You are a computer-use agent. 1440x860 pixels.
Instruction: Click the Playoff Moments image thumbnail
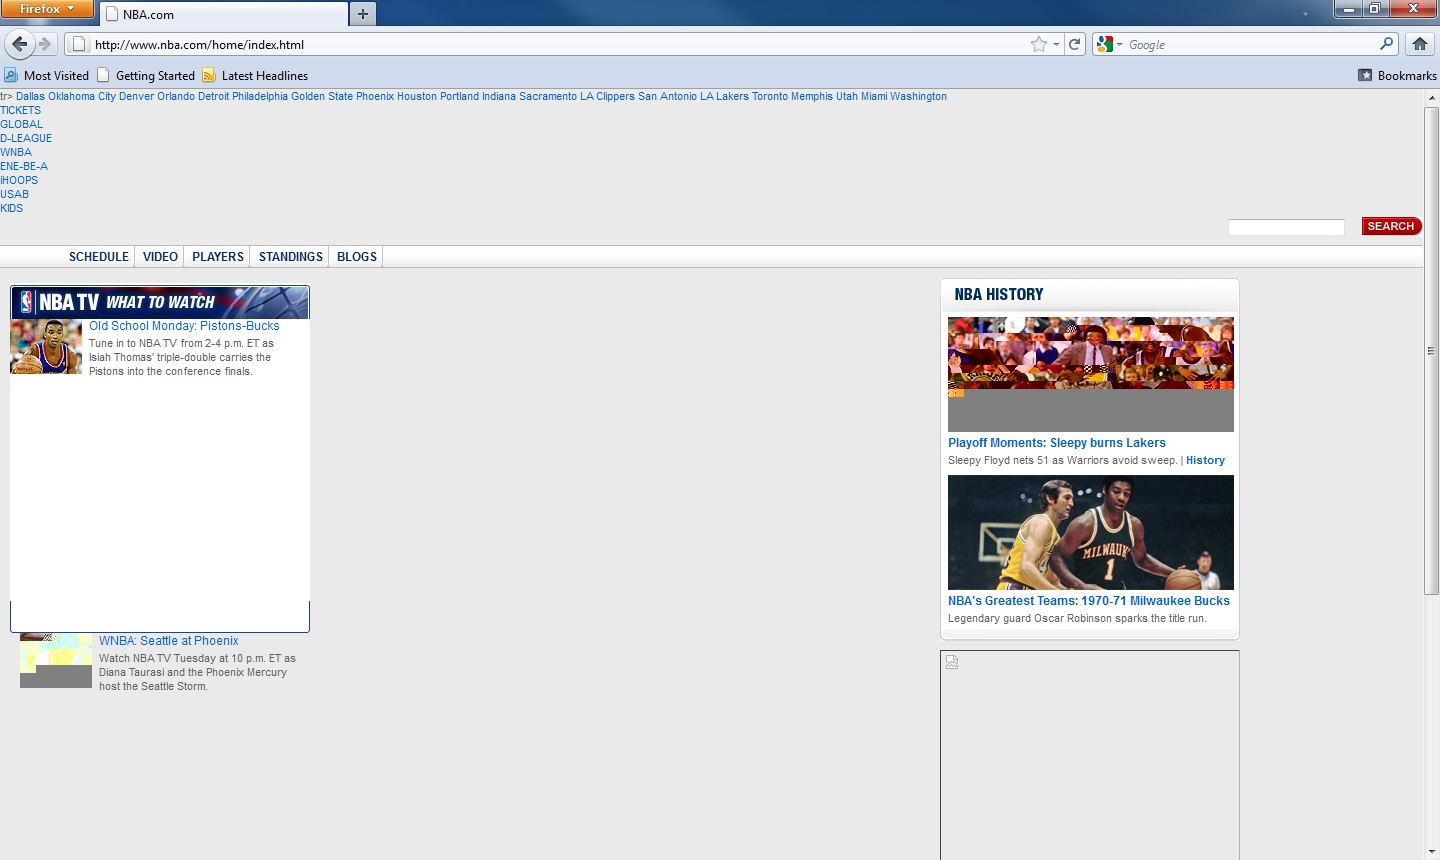pos(1091,374)
